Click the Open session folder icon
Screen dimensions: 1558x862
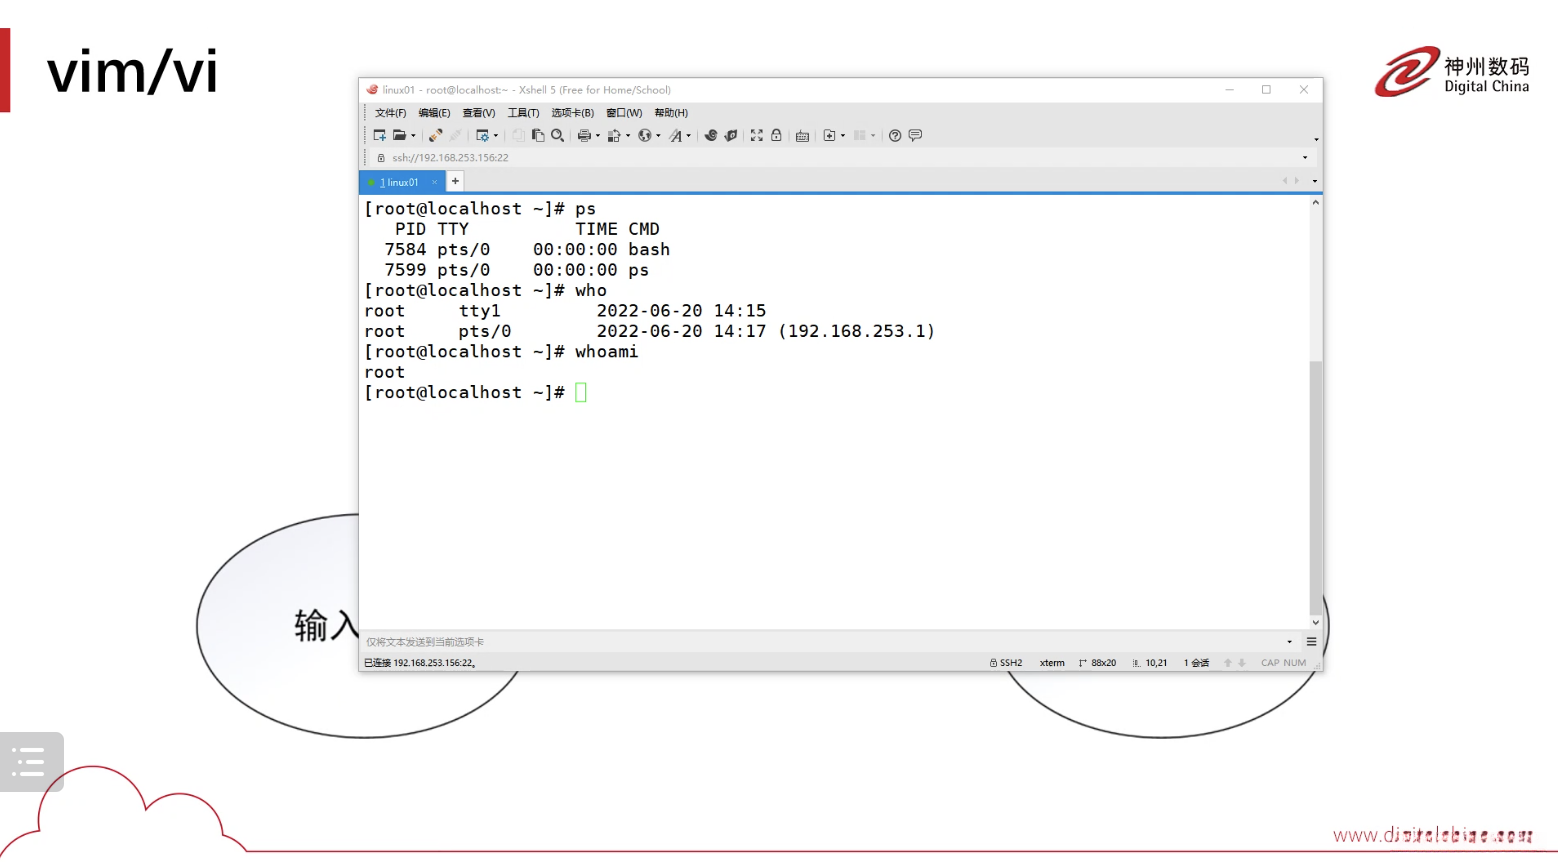pyautogui.click(x=399, y=135)
